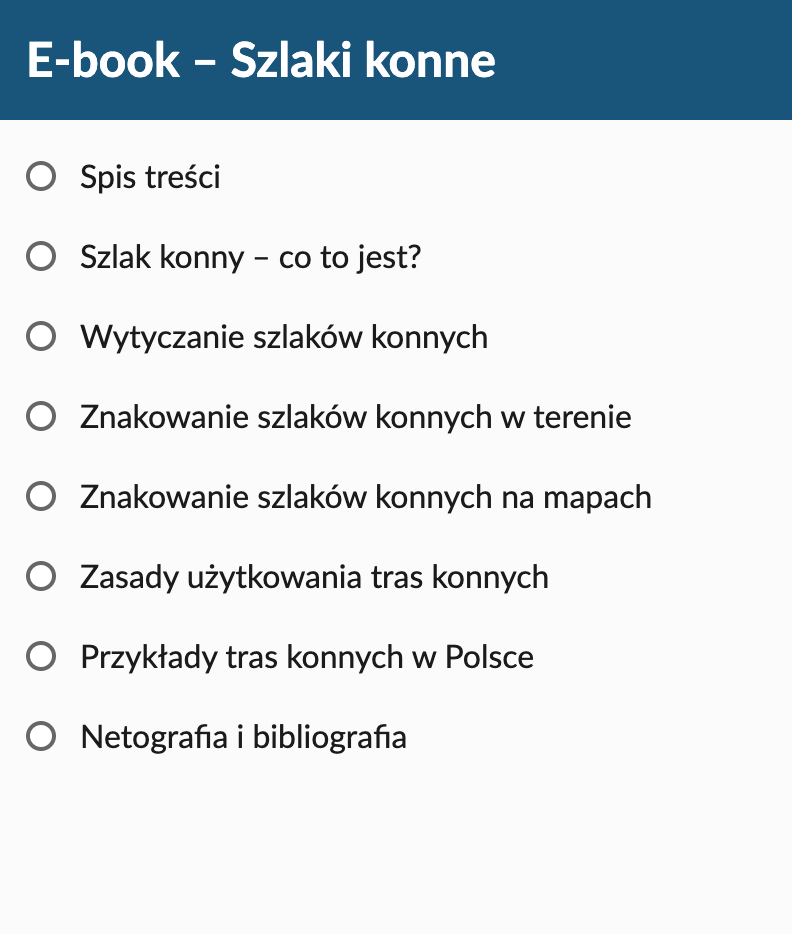Viewport: 792px width, 934px height.
Task: Open the 'Wytyczanie szlaków konnych' chapter text
Action: [284, 338]
